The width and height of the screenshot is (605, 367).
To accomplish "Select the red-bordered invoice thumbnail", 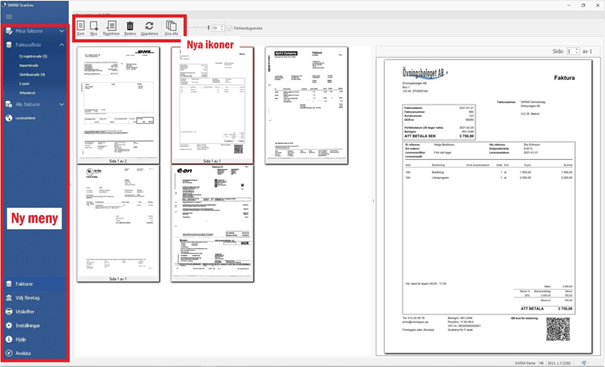I will 212,105.
